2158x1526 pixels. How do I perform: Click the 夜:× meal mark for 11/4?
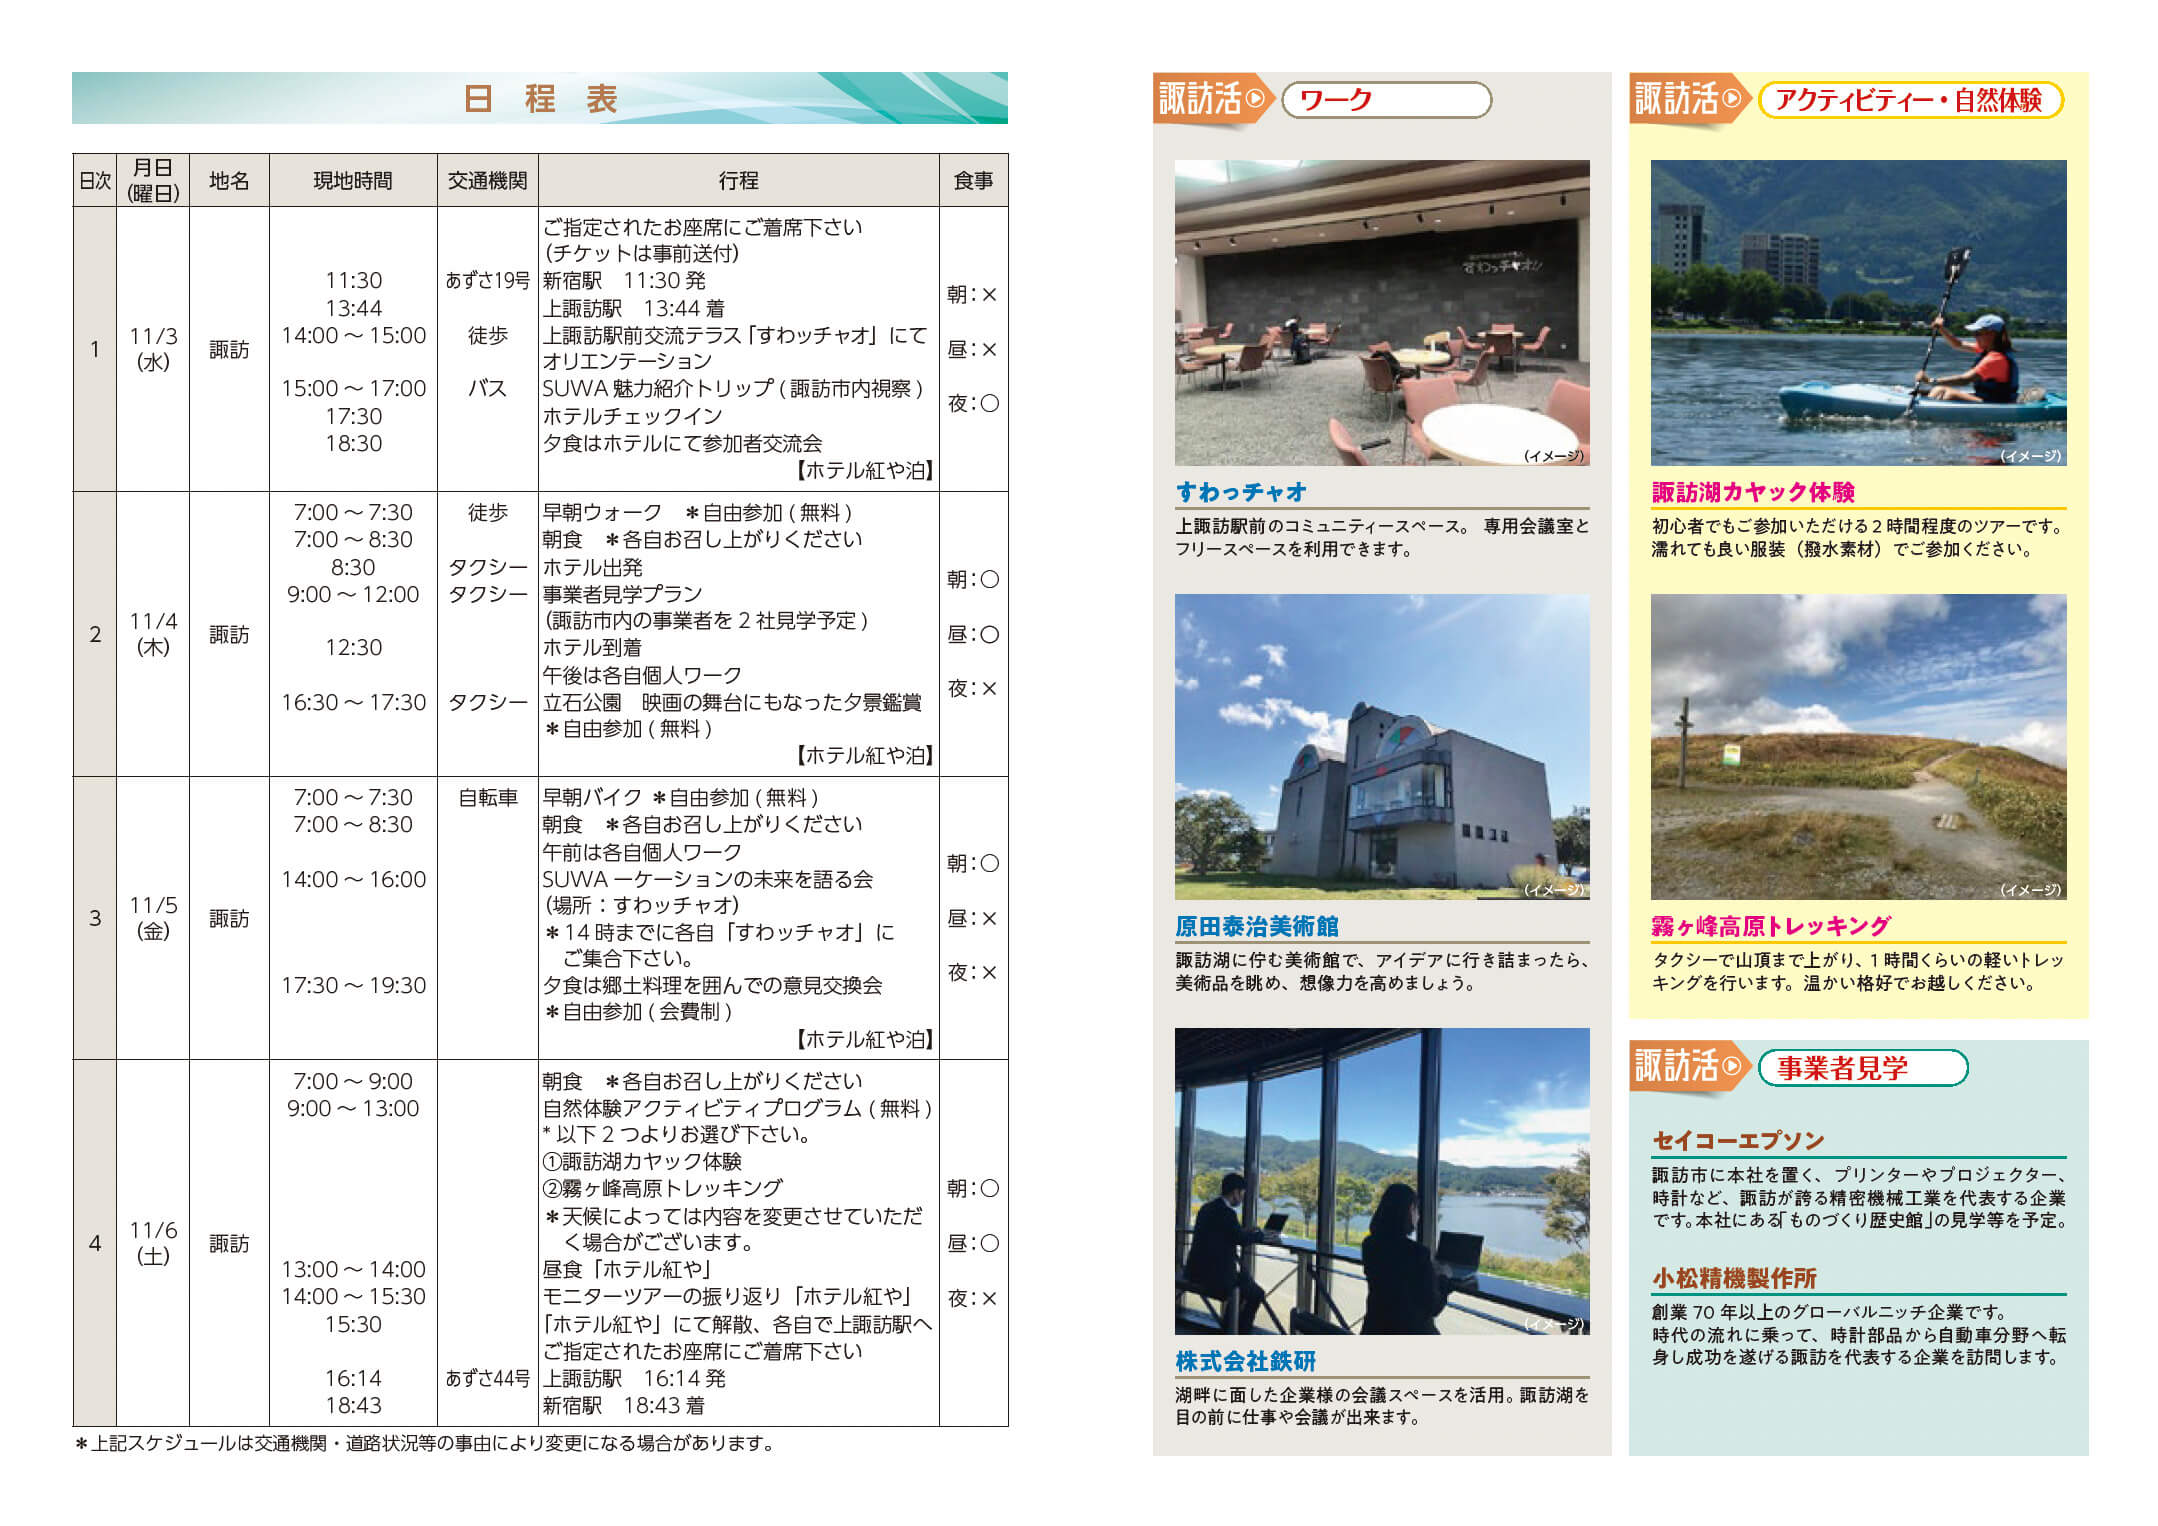pyautogui.click(x=973, y=688)
